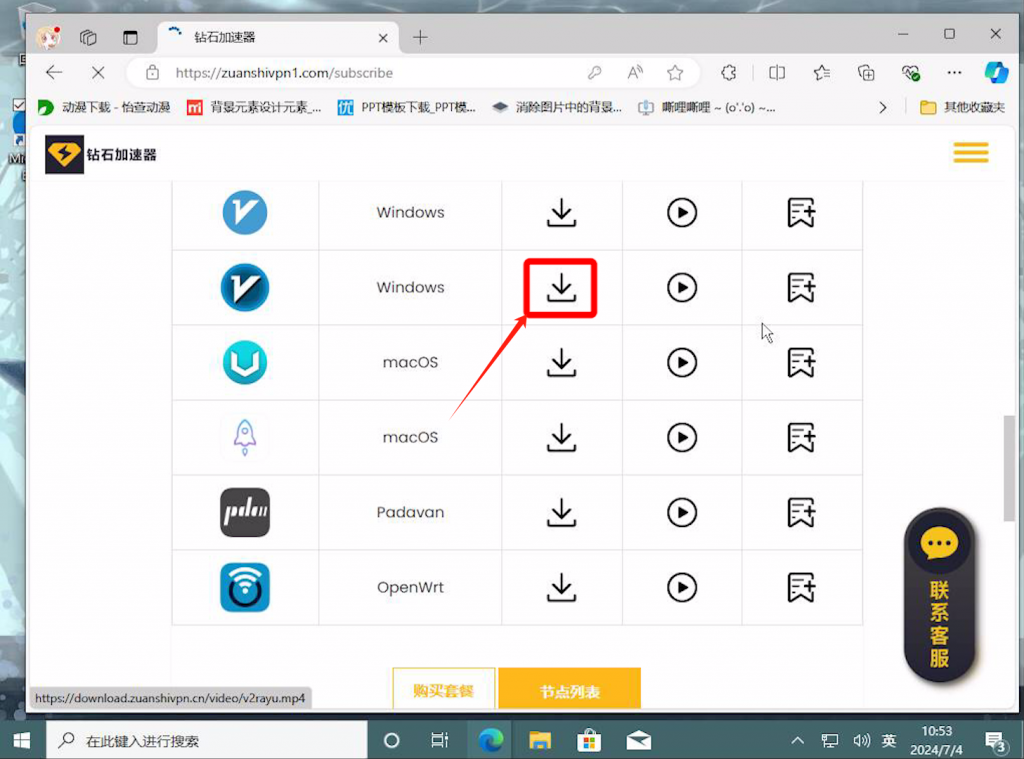The image size is (1024, 759).
Task: Stop loading the page
Action: (x=98, y=73)
